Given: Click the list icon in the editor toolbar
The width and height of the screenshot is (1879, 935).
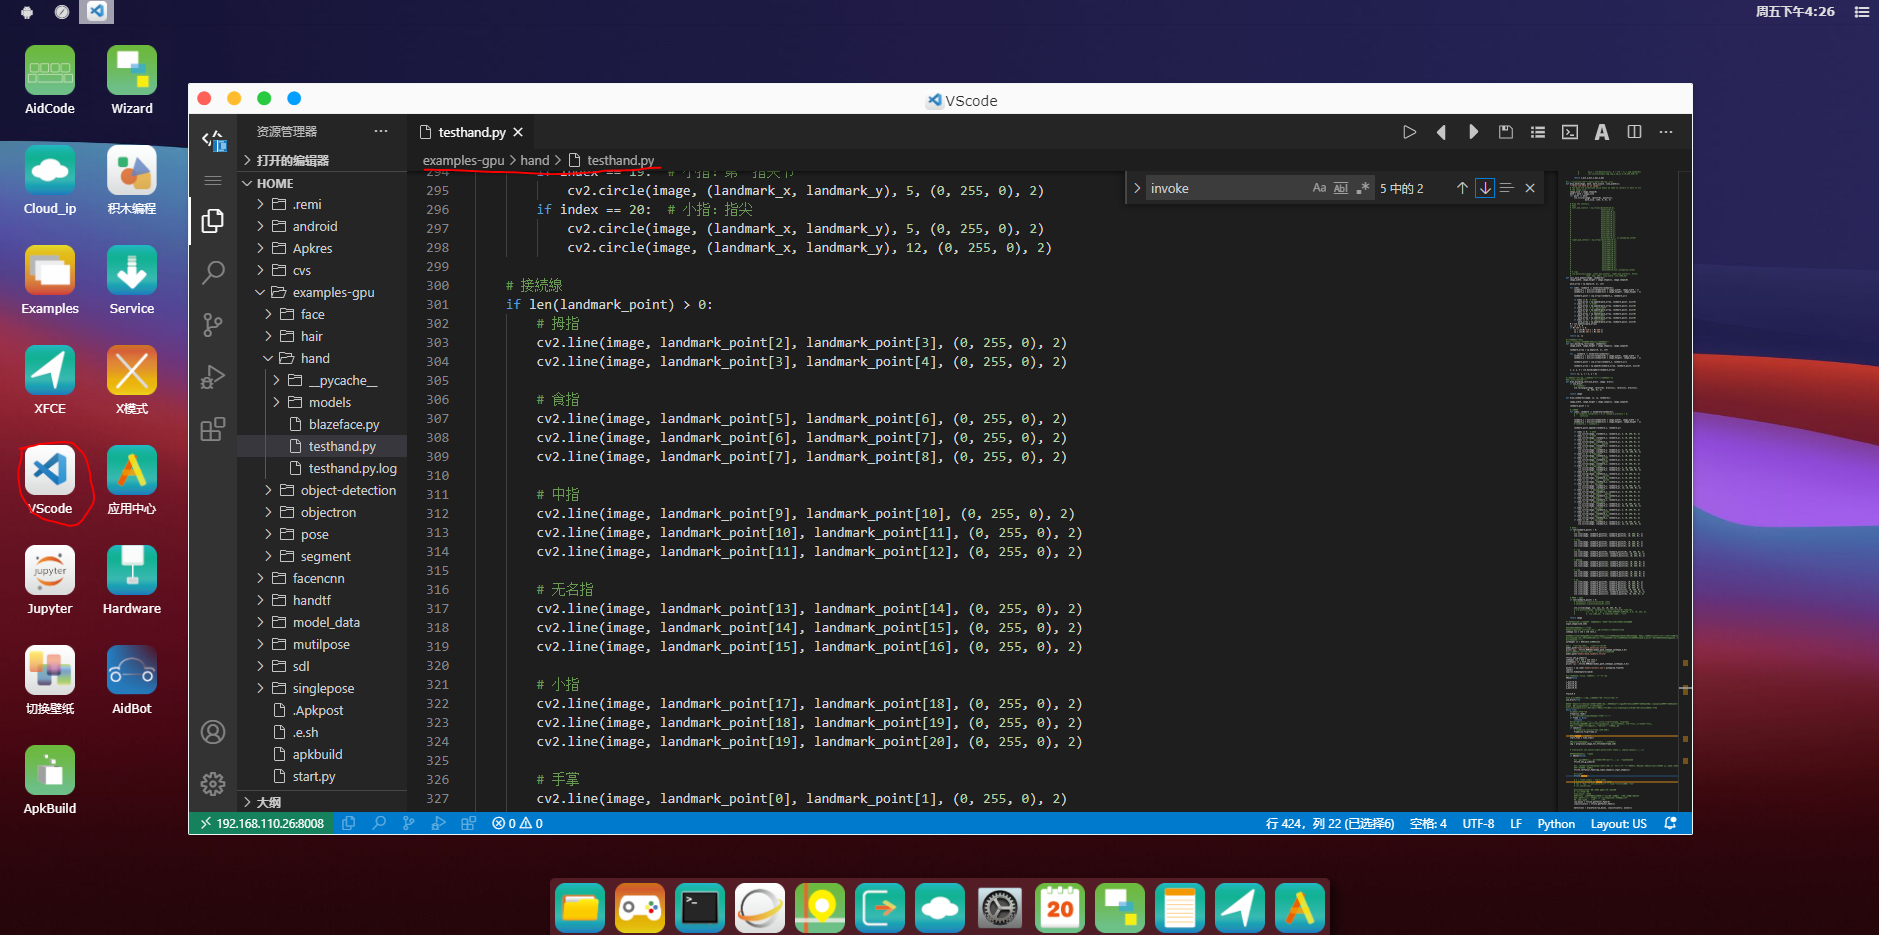Looking at the screenshot, I should pos(1538,132).
